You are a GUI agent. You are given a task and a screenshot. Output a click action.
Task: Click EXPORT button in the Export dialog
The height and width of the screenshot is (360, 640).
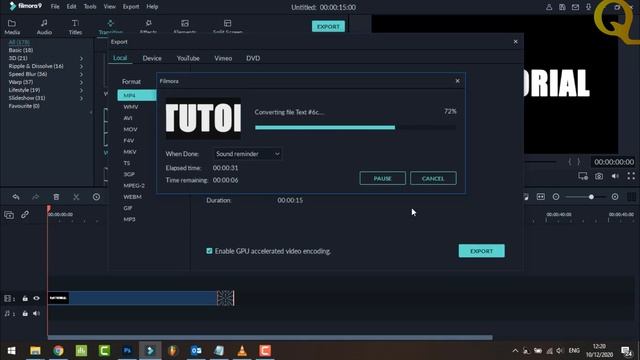[x=482, y=251]
